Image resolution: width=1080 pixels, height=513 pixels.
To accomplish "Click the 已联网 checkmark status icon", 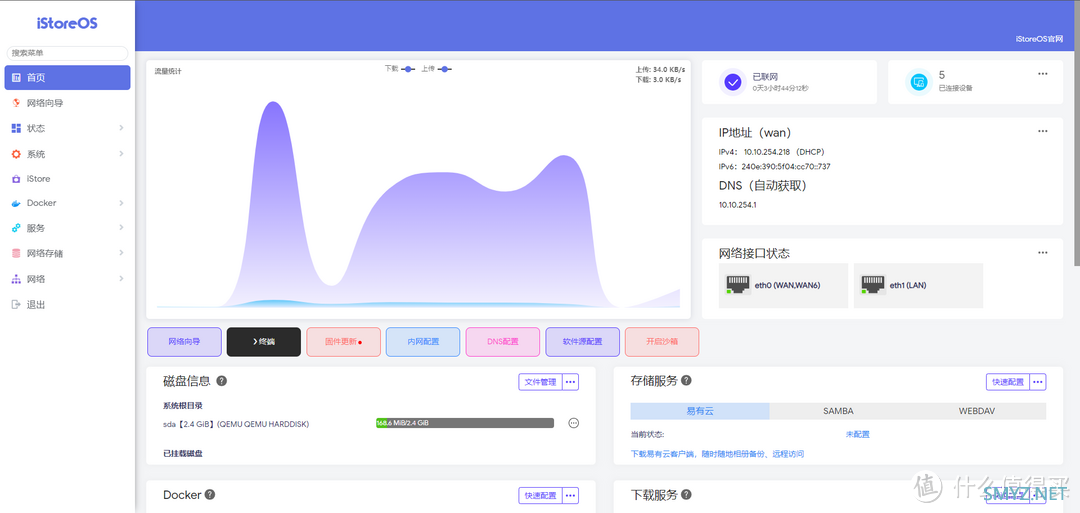I will [733, 83].
